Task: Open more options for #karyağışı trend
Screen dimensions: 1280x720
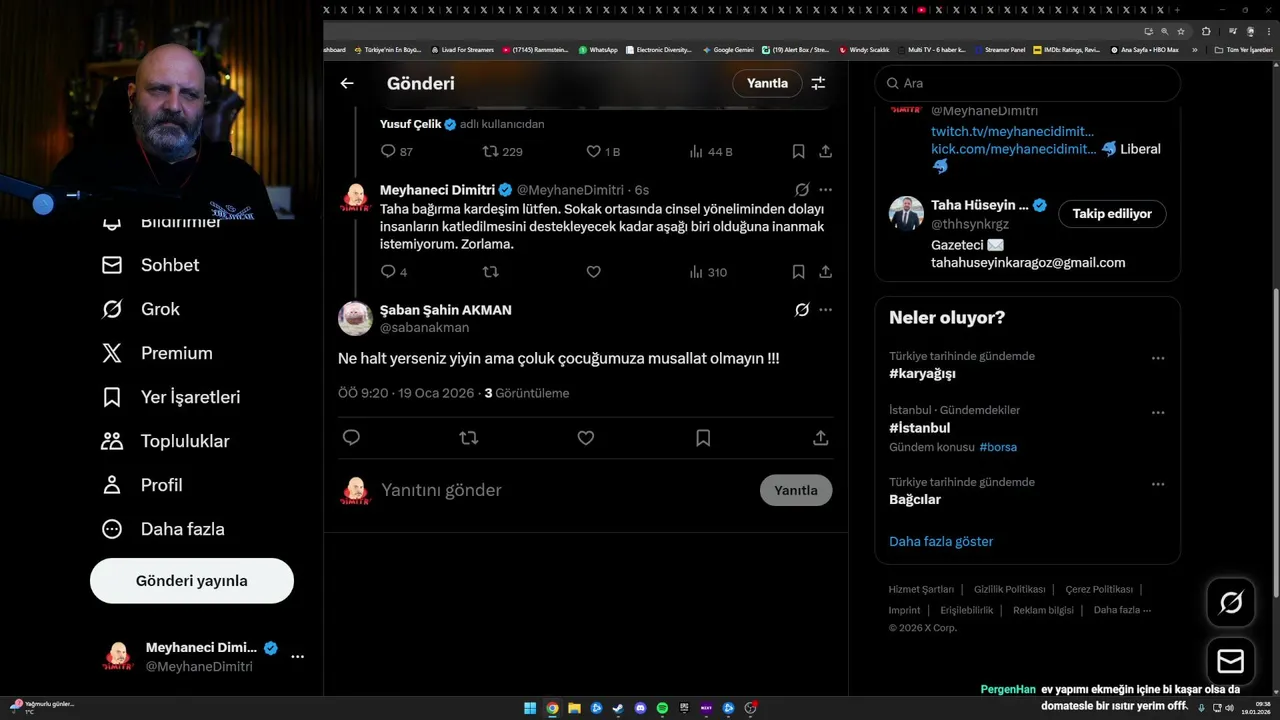Action: pos(1158,358)
